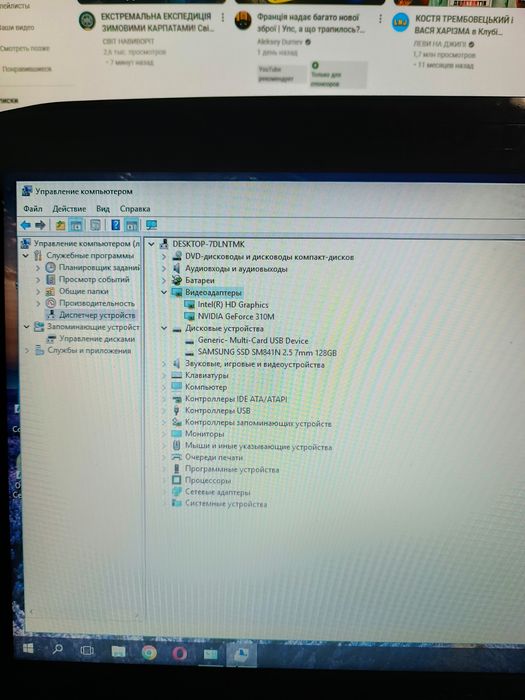The width and height of the screenshot is (525, 700).
Task: Open the Файл menu
Action: (x=33, y=208)
